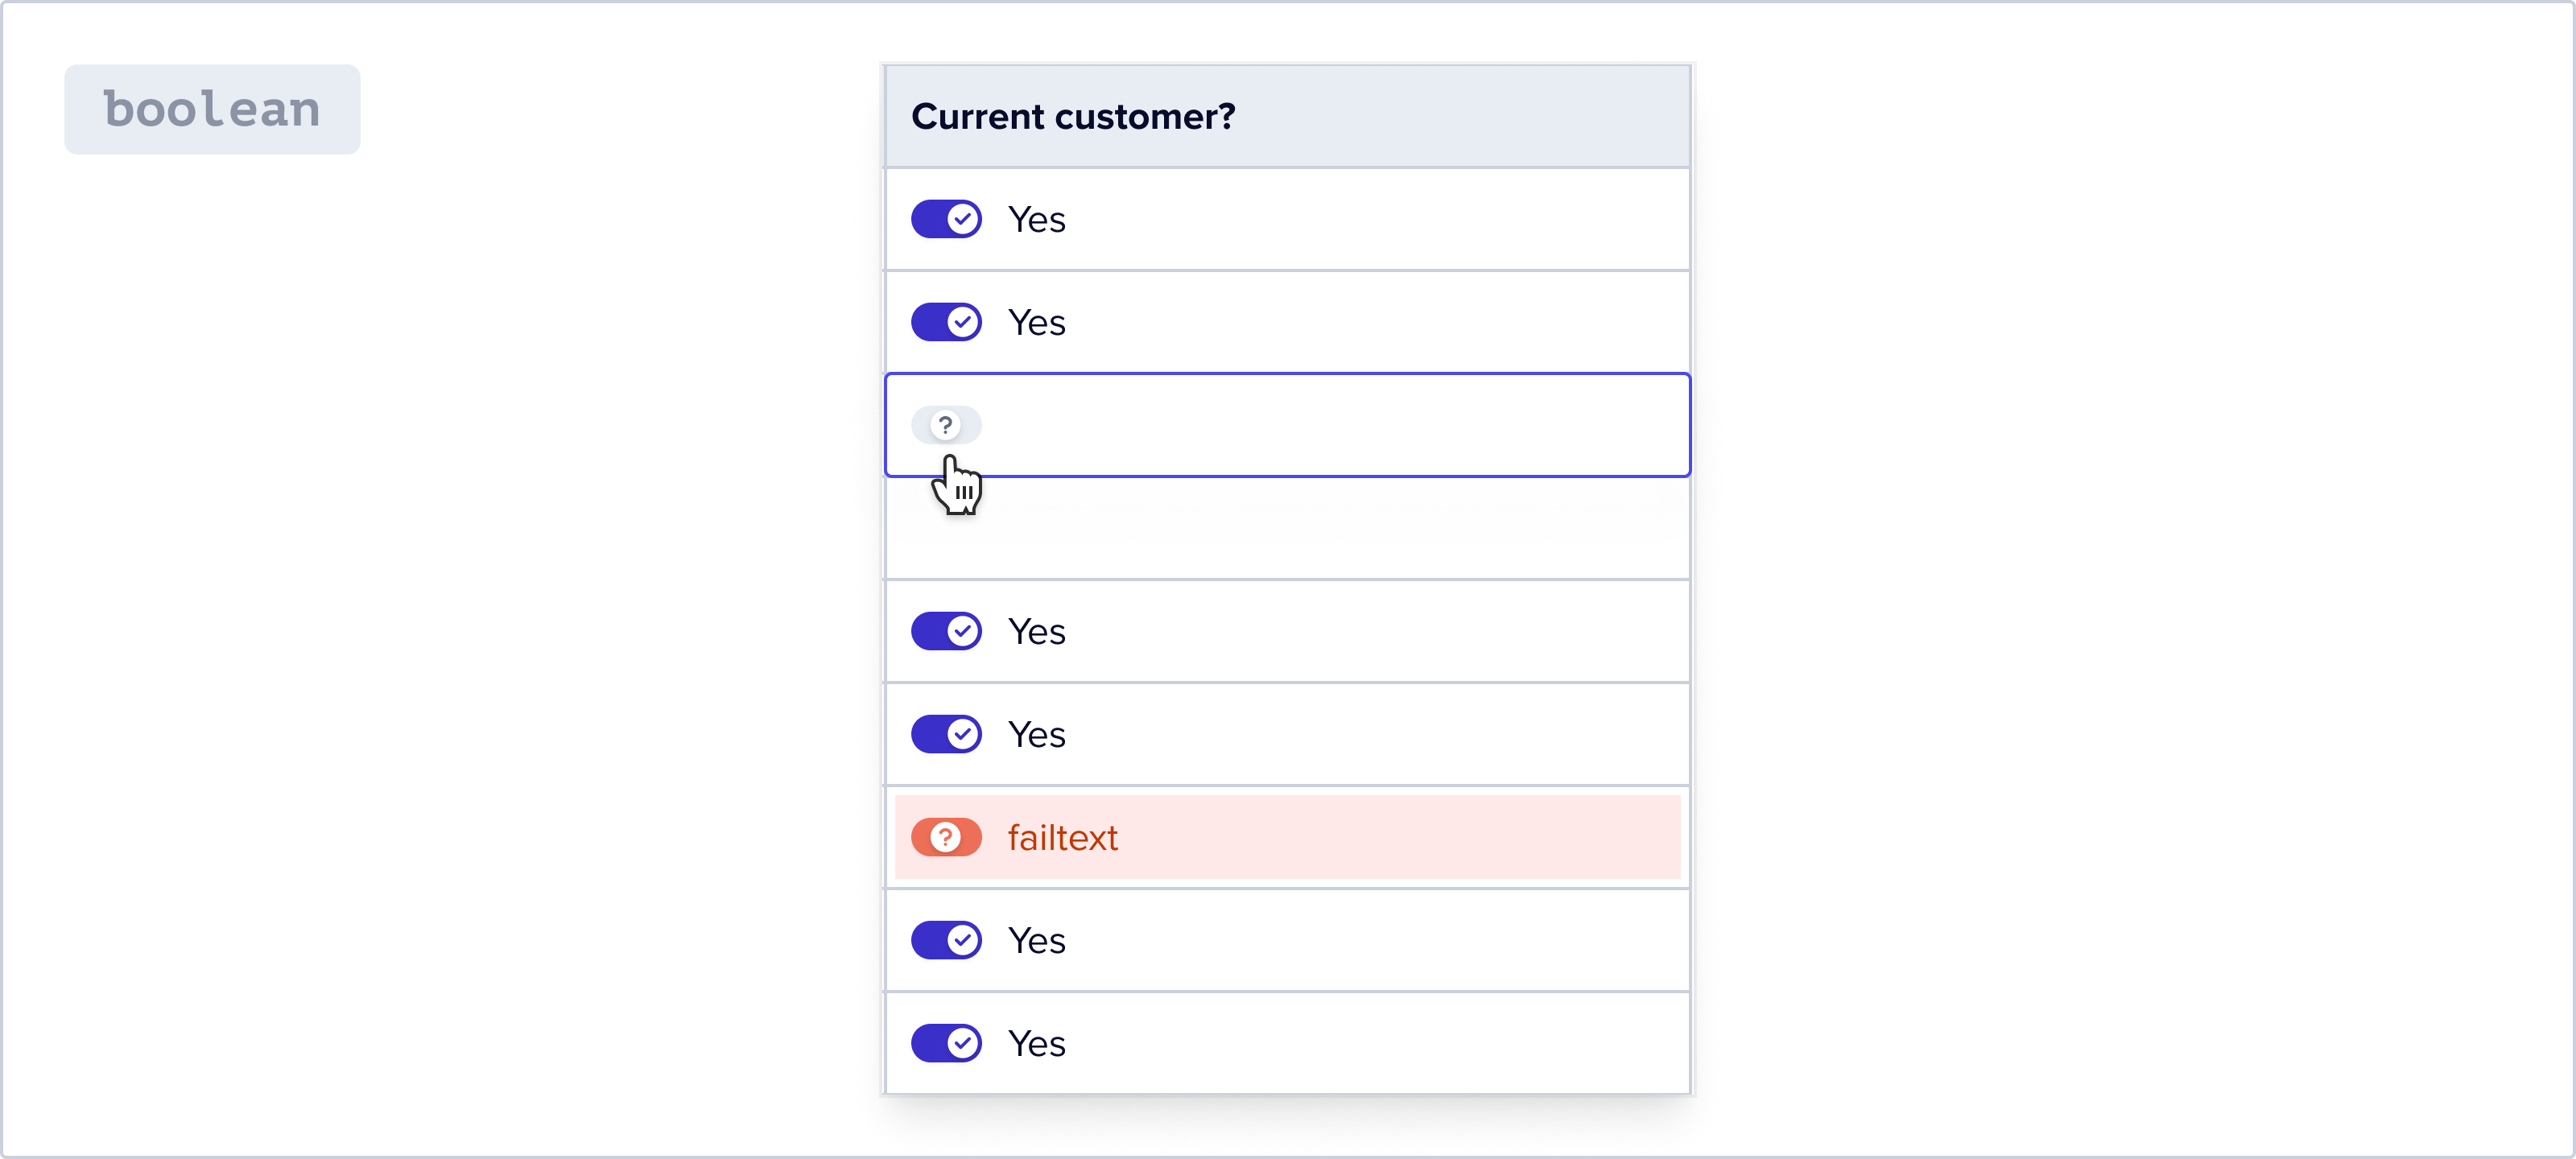Image resolution: width=2576 pixels, height=1159 pixels.
Task: Toggle the last row's Yes switch
Action: [946, 1043]
